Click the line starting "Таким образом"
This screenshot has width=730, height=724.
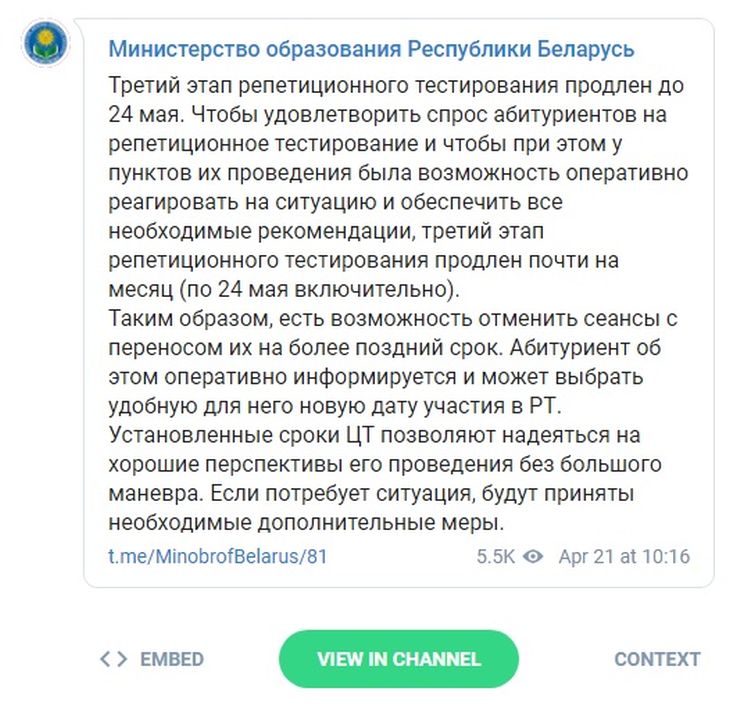392,318
